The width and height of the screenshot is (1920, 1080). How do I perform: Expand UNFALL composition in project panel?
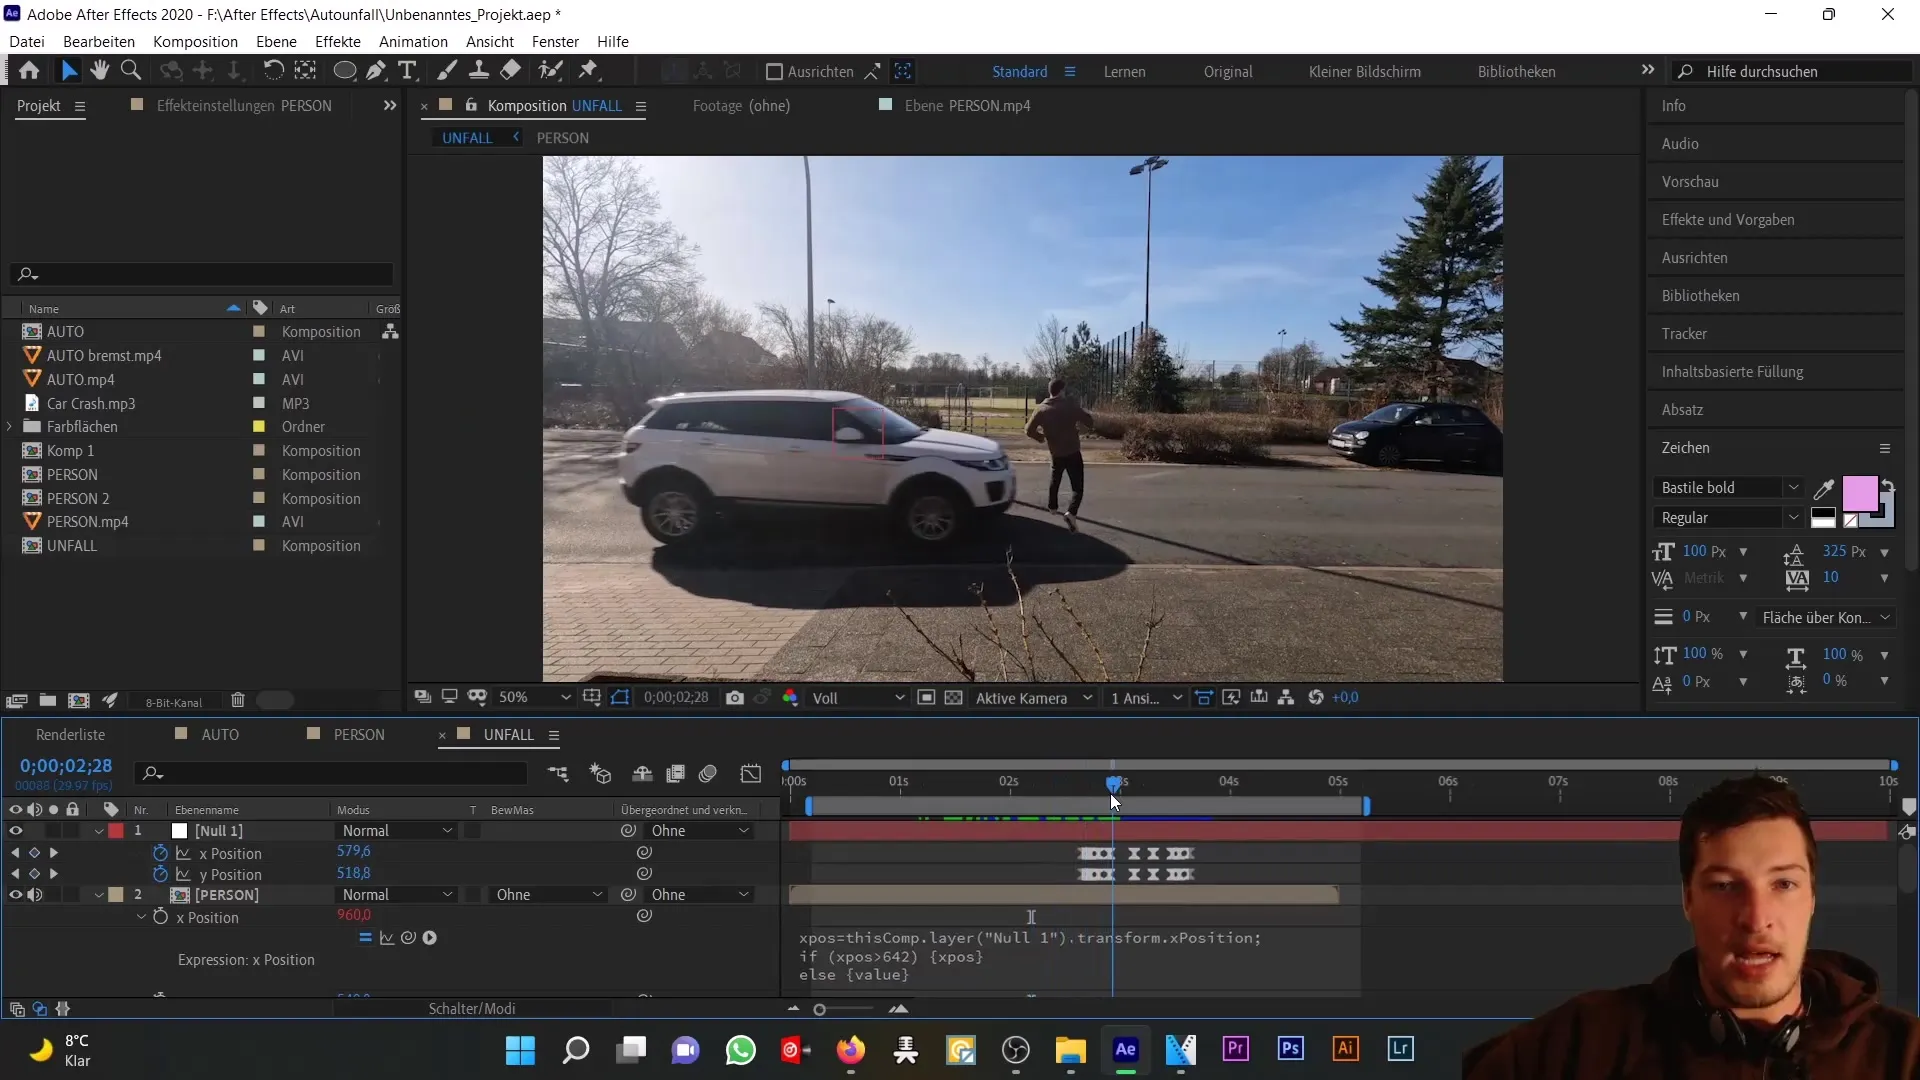tap(9, 545)
